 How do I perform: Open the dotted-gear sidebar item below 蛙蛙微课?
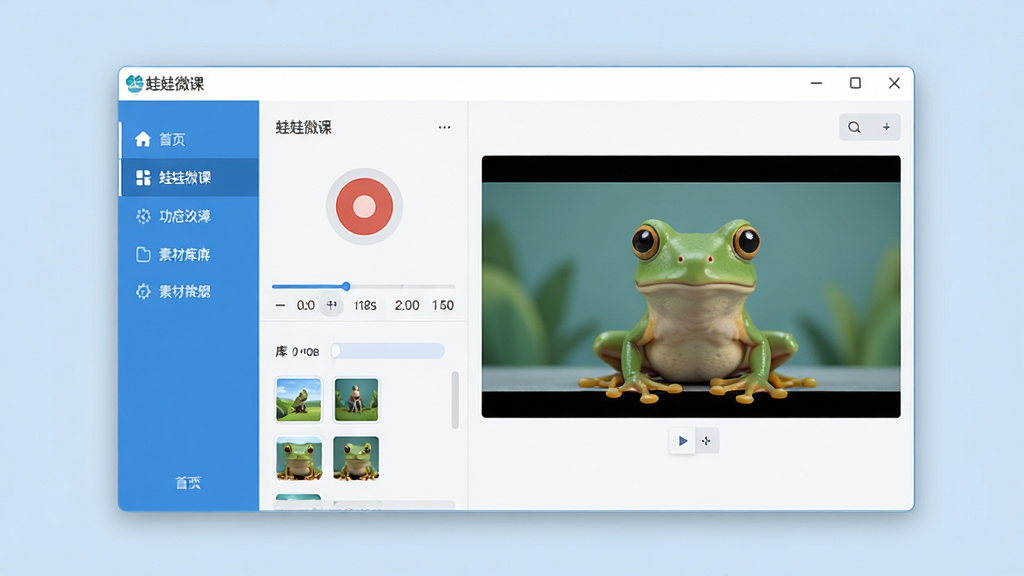pyautogui.click(x=189, y=216)
